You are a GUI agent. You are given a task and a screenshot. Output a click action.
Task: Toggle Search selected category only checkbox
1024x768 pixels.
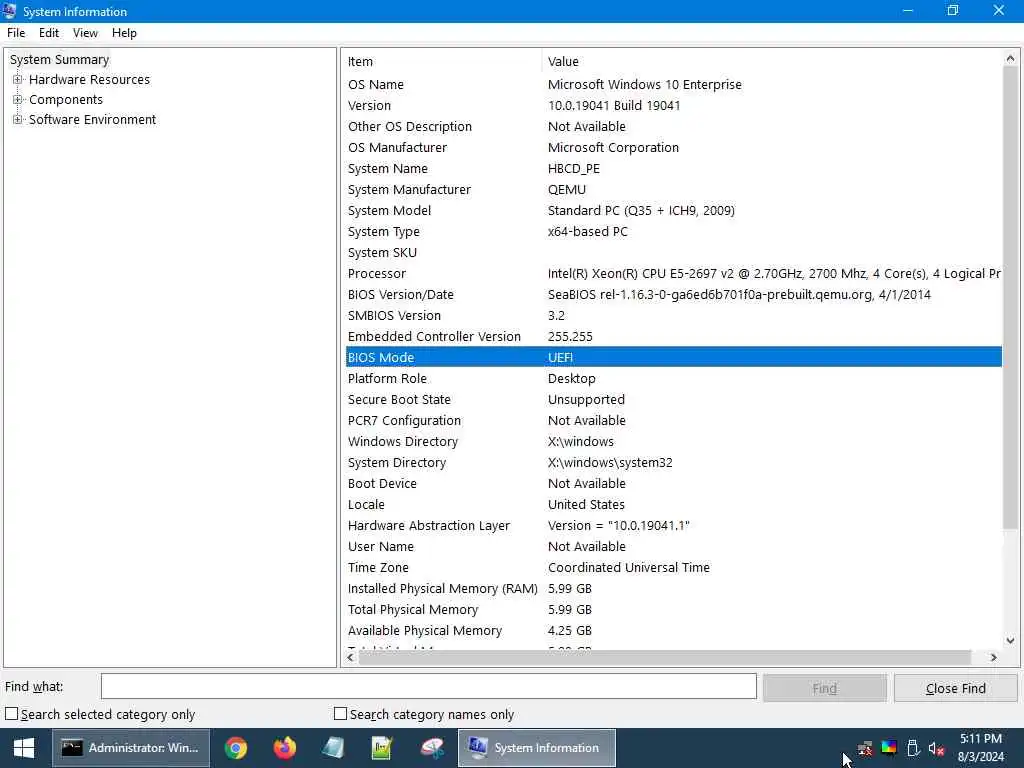tap(12, 714)
